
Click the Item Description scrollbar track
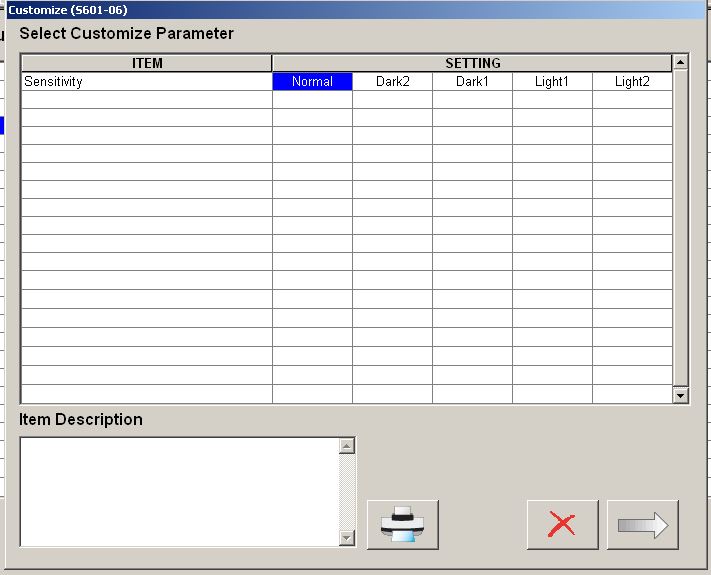(x=347, y=491)
